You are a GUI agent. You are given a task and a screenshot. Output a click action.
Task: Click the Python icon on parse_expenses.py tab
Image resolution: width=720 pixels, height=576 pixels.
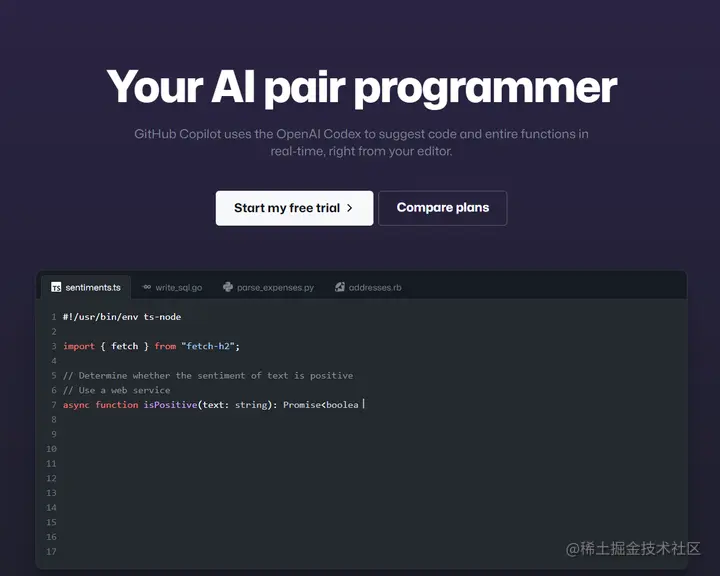point(228,287)
